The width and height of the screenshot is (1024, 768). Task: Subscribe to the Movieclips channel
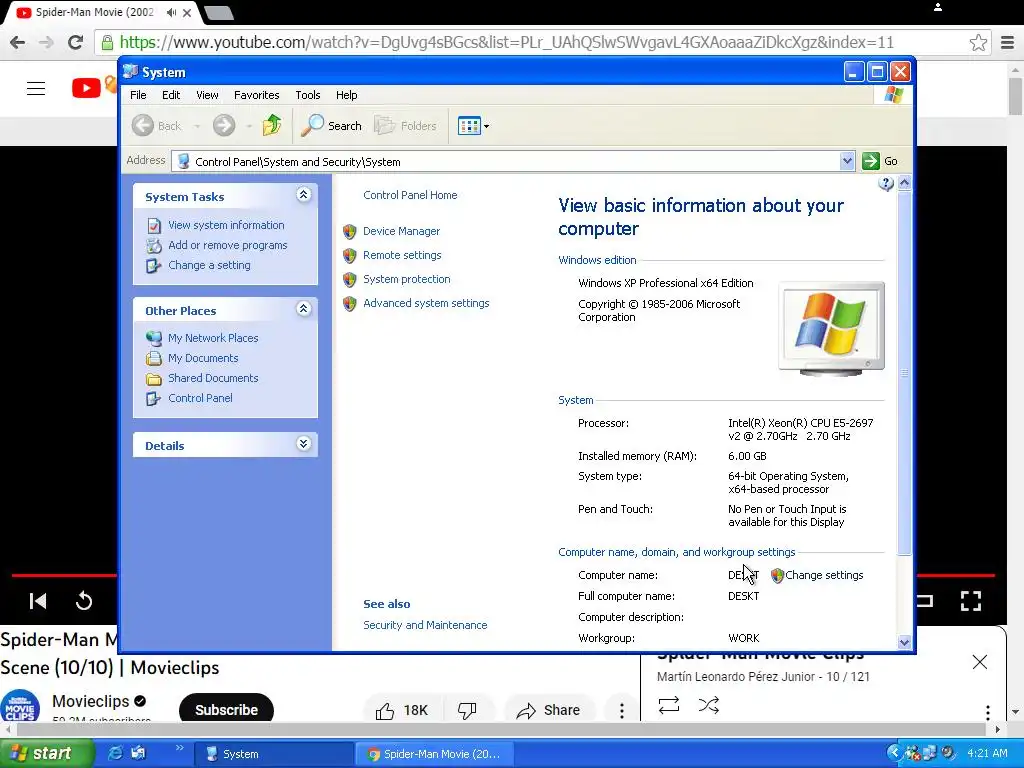tap(226, 709)
